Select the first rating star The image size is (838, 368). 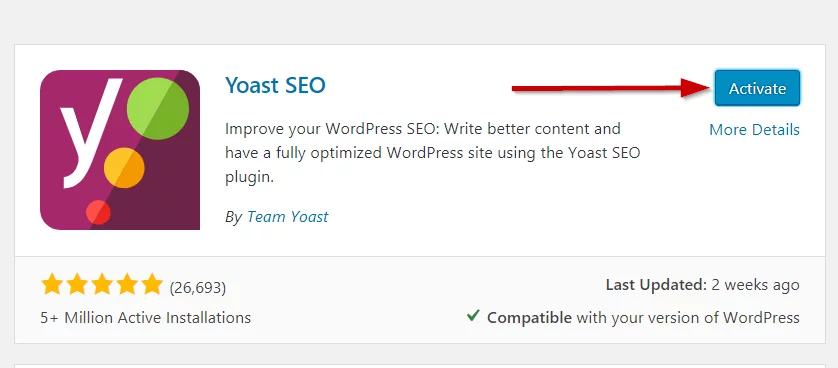pos(52,284)
